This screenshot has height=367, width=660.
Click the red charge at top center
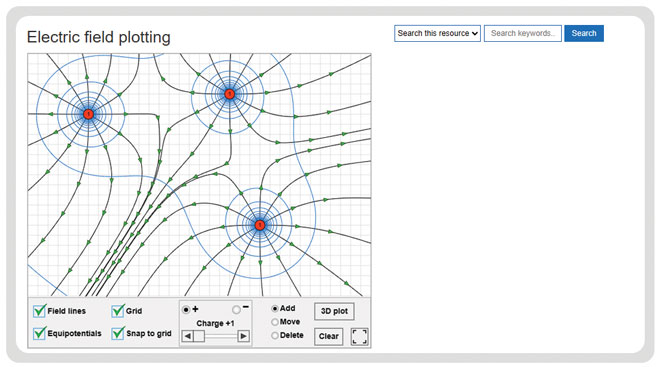pyautogui.click(x=229, y=94)
